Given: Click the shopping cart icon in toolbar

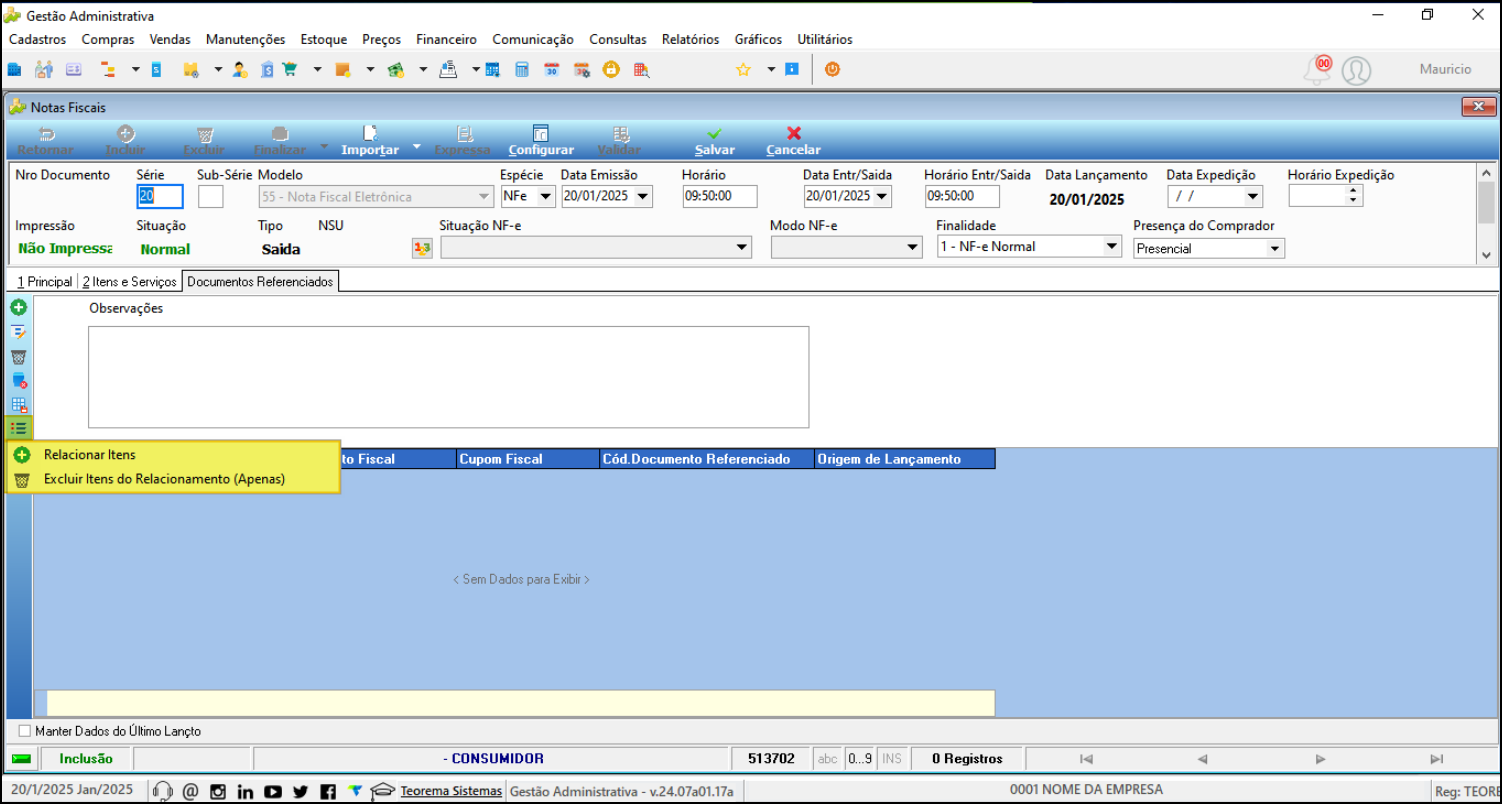Looking at the screenshot, I should click(291, 70).
